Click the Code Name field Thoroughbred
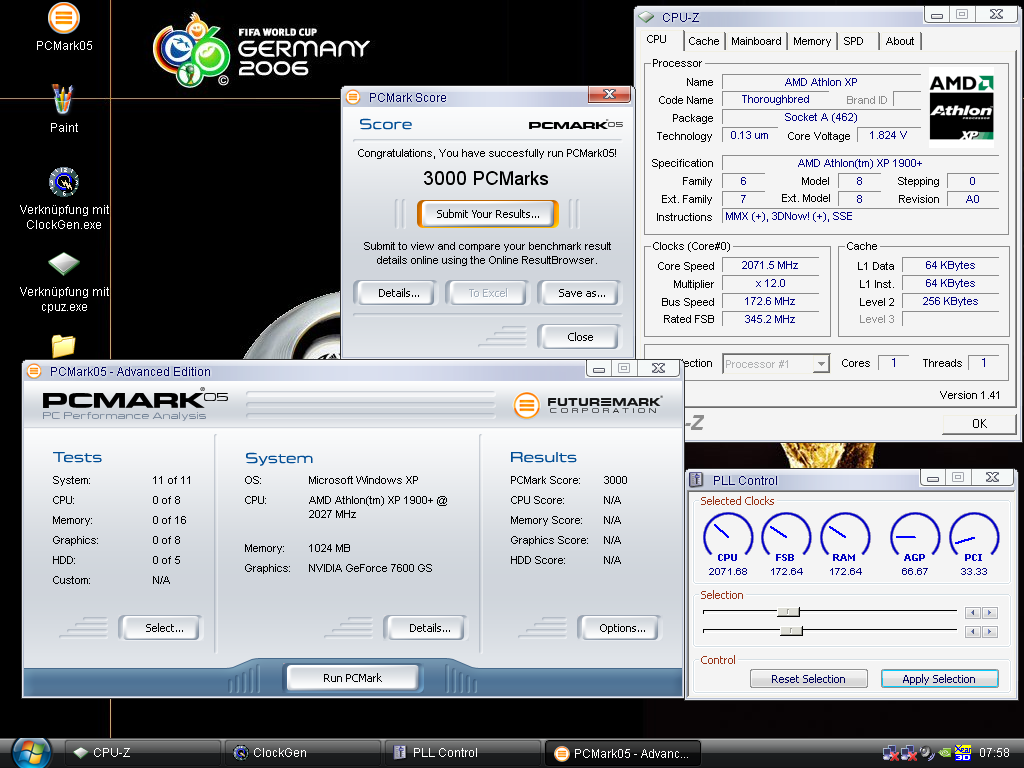This screenshot has width=1024, height=768. tap(775, 99)
